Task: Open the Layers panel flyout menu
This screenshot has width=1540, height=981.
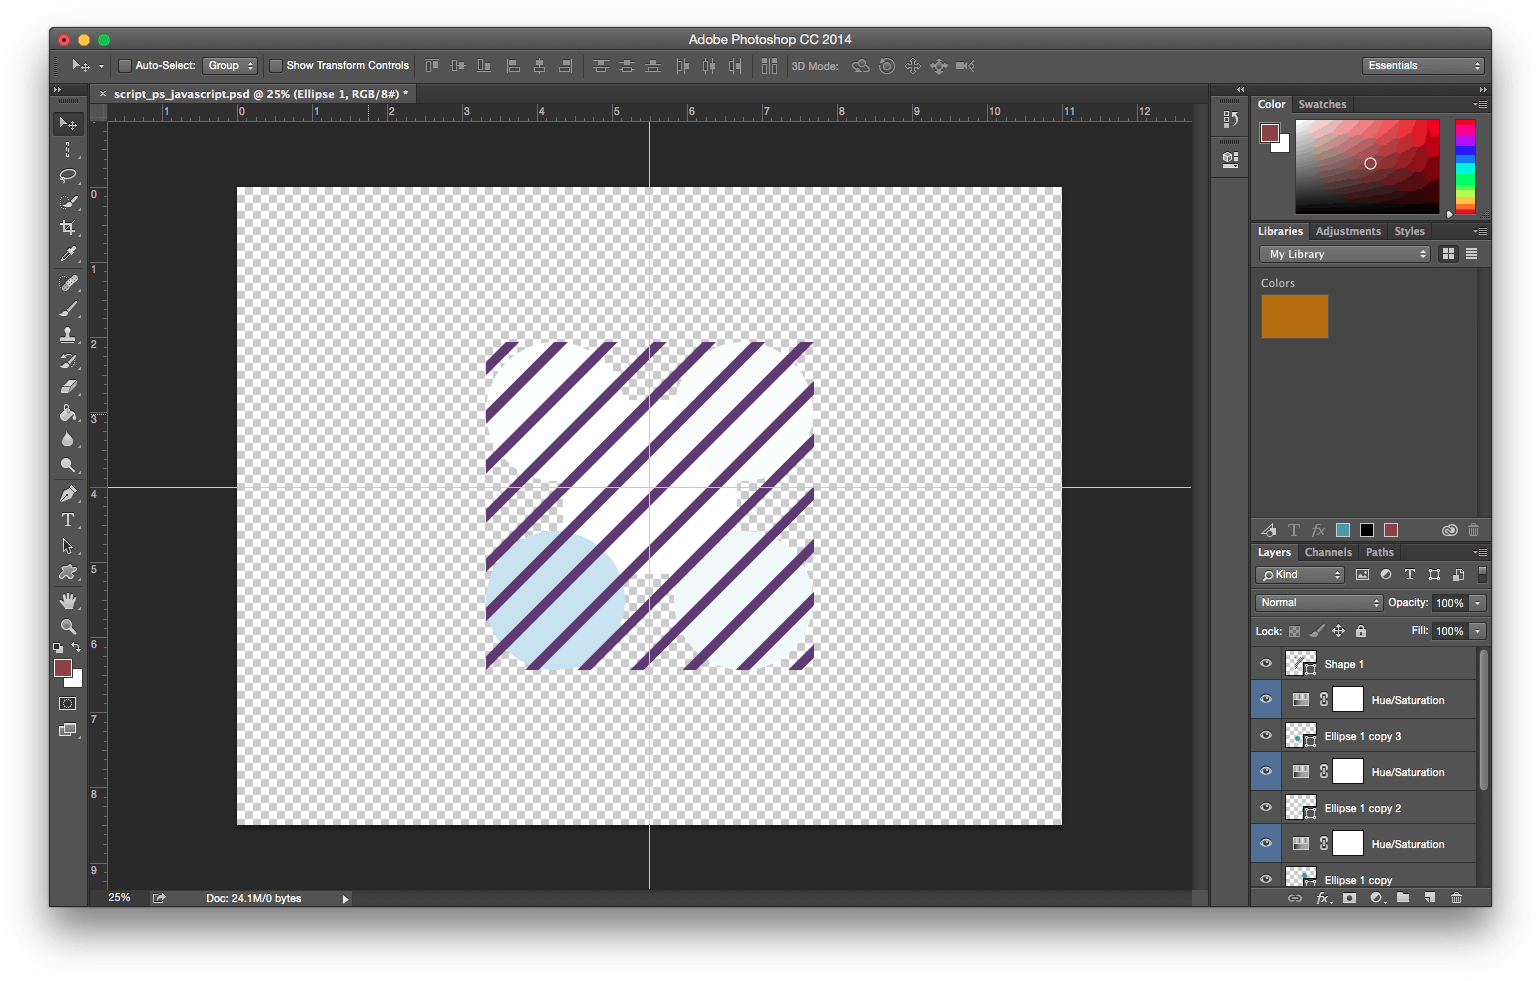Action: (x=1480, y=552)
